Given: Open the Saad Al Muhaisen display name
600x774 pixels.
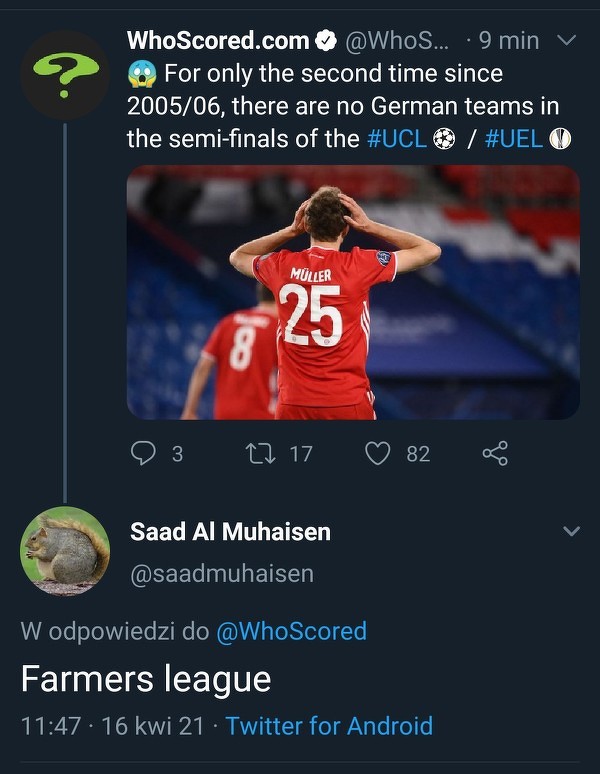Looking at the screenshot, I should pos(230,531).
